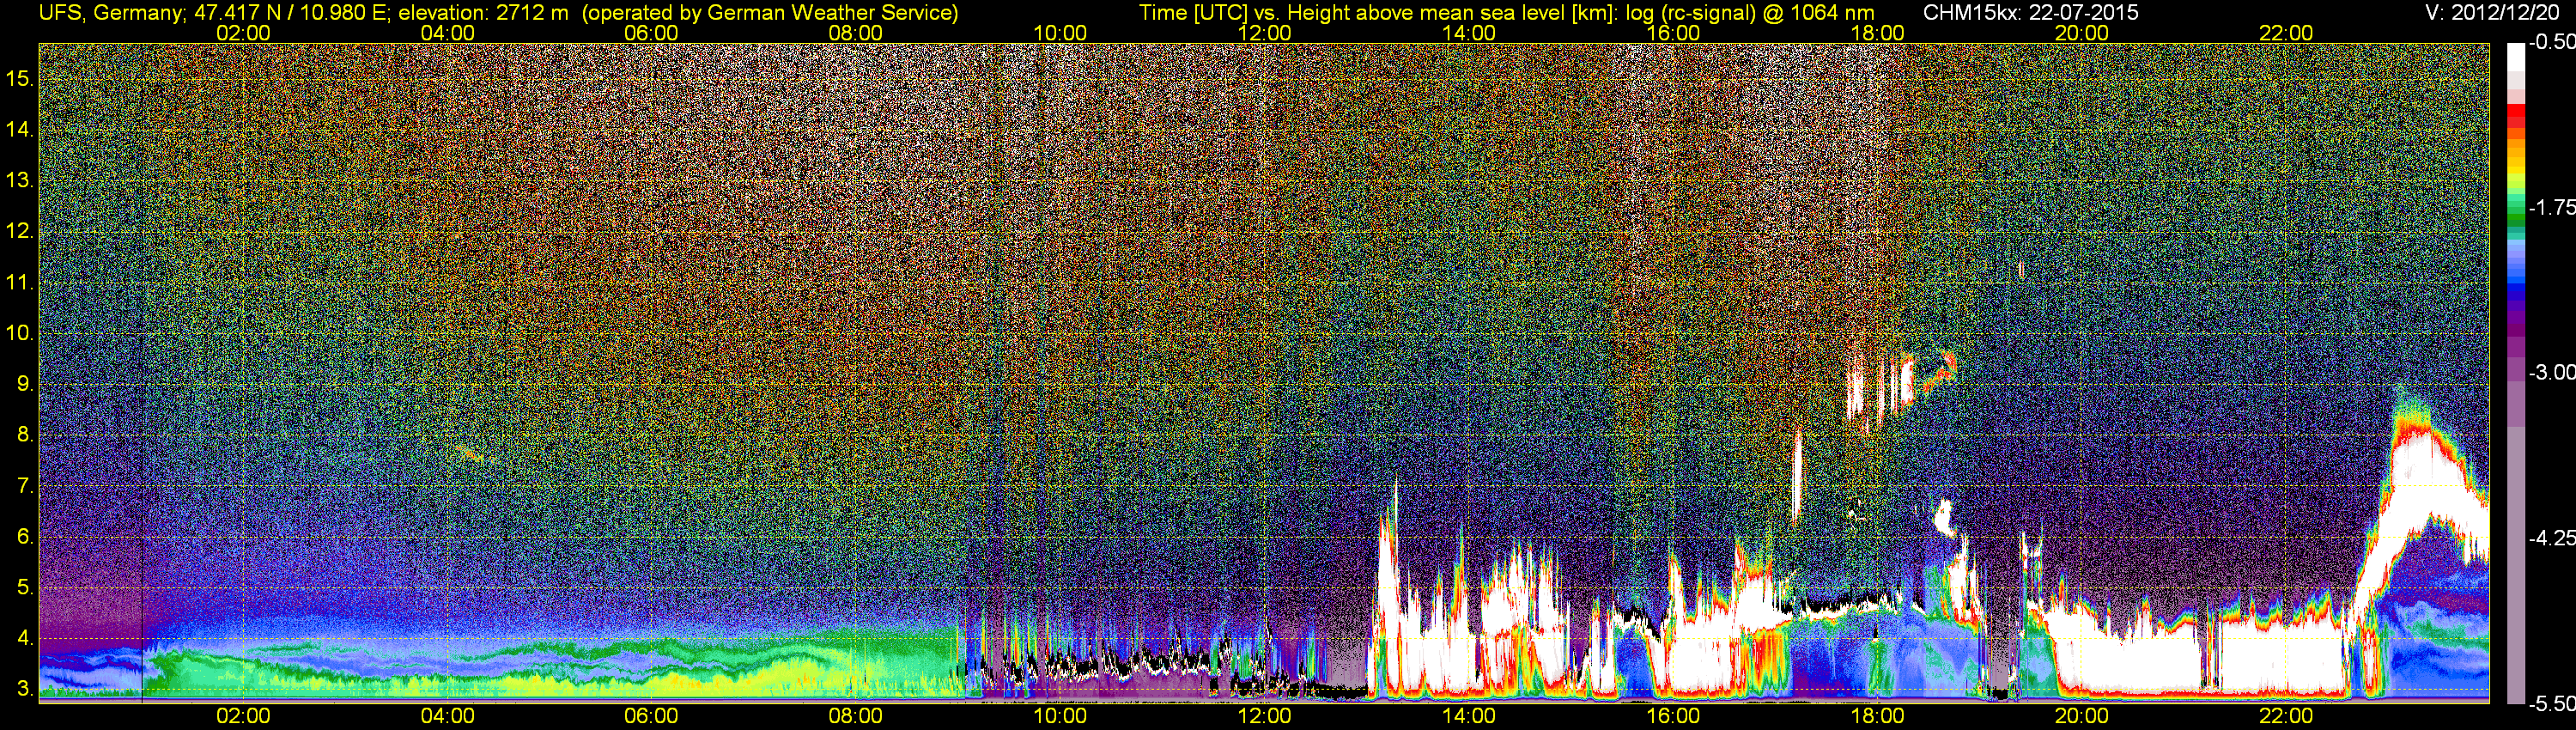
Task: Click the 18:00 label on the top time axis
Action: coord(1877,33)
